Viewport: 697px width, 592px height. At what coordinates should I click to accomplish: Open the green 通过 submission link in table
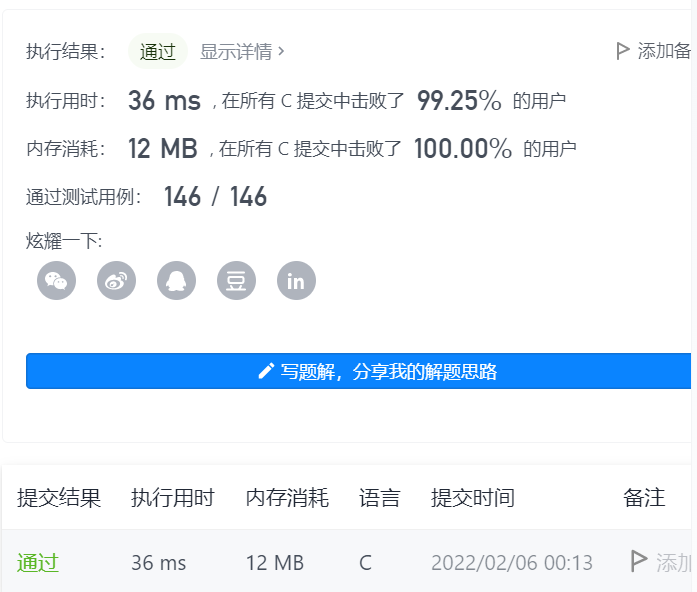pos(38,563)
